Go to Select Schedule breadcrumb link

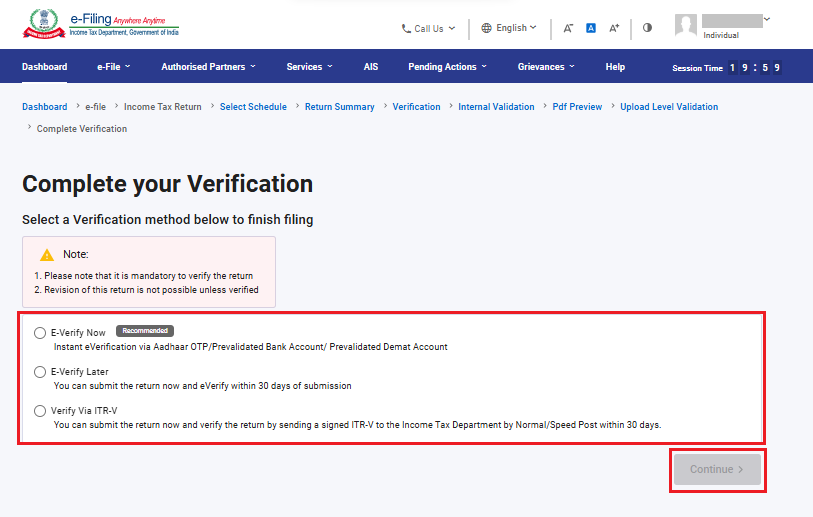click(253, 107)
